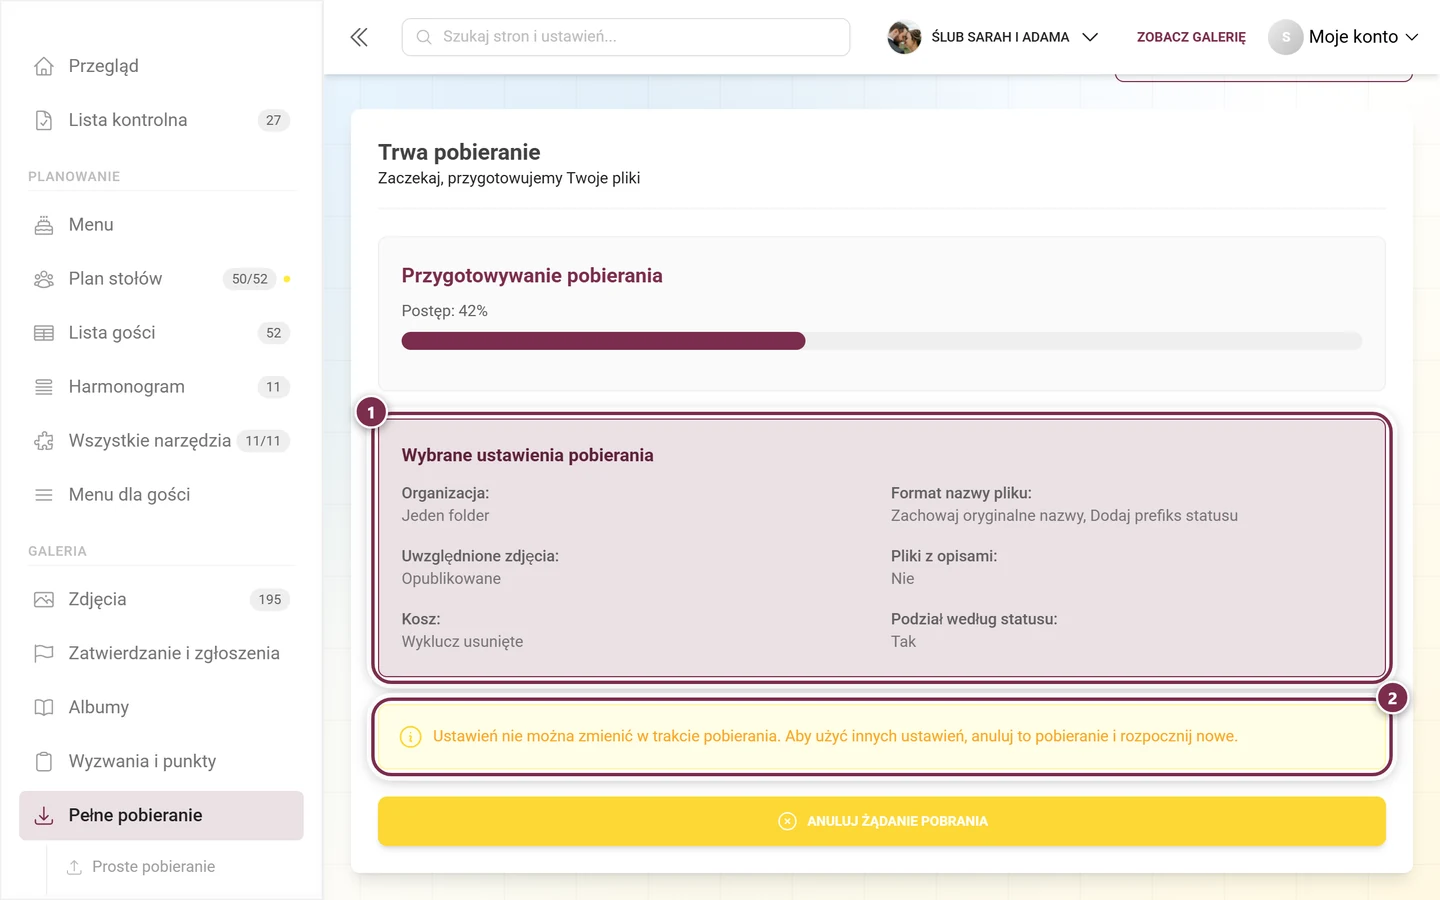Screen dimensions: 1440x900
Task: Collapse the sidebar with double-chevron icon
Action: point(359,37)
